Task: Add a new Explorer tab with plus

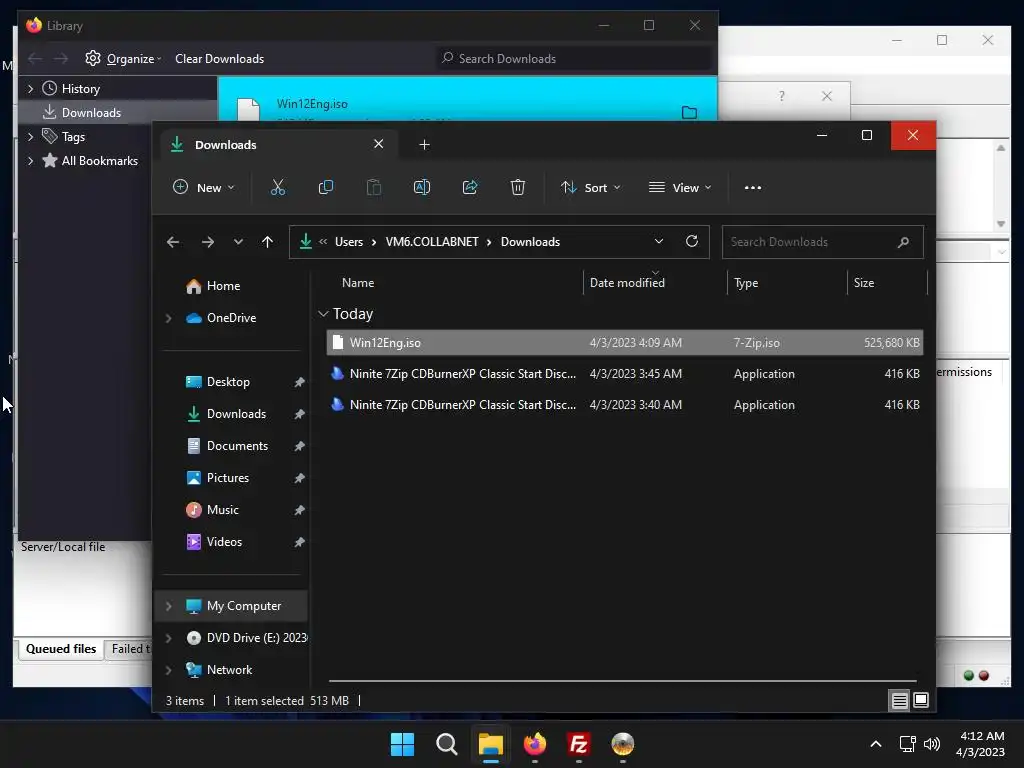Action: tap(424, 144)
